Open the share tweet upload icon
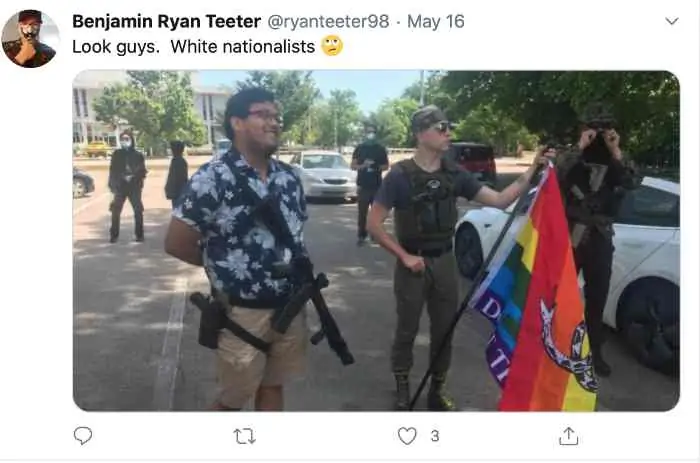 click(x=568, y=436)
